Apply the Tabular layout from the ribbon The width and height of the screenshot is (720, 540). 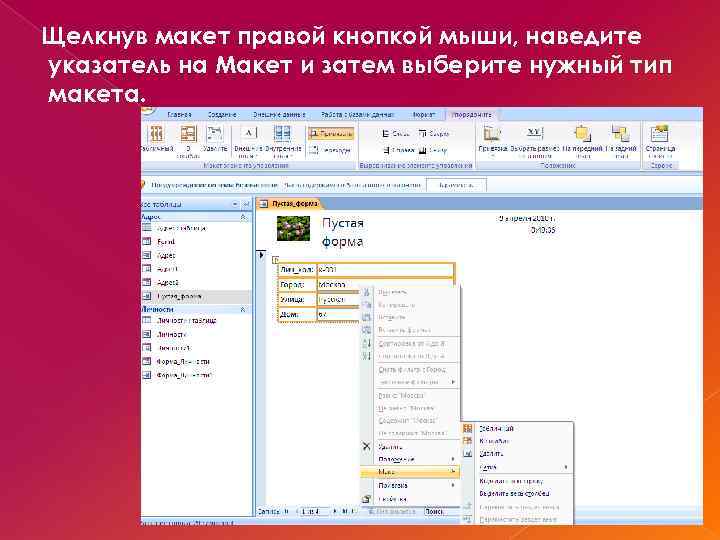[157, 139]
